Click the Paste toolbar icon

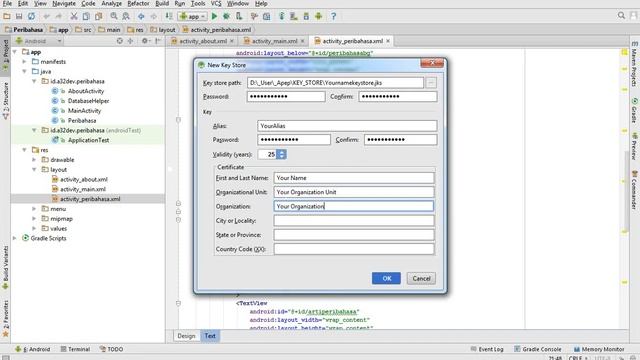[x=98, y=16]
